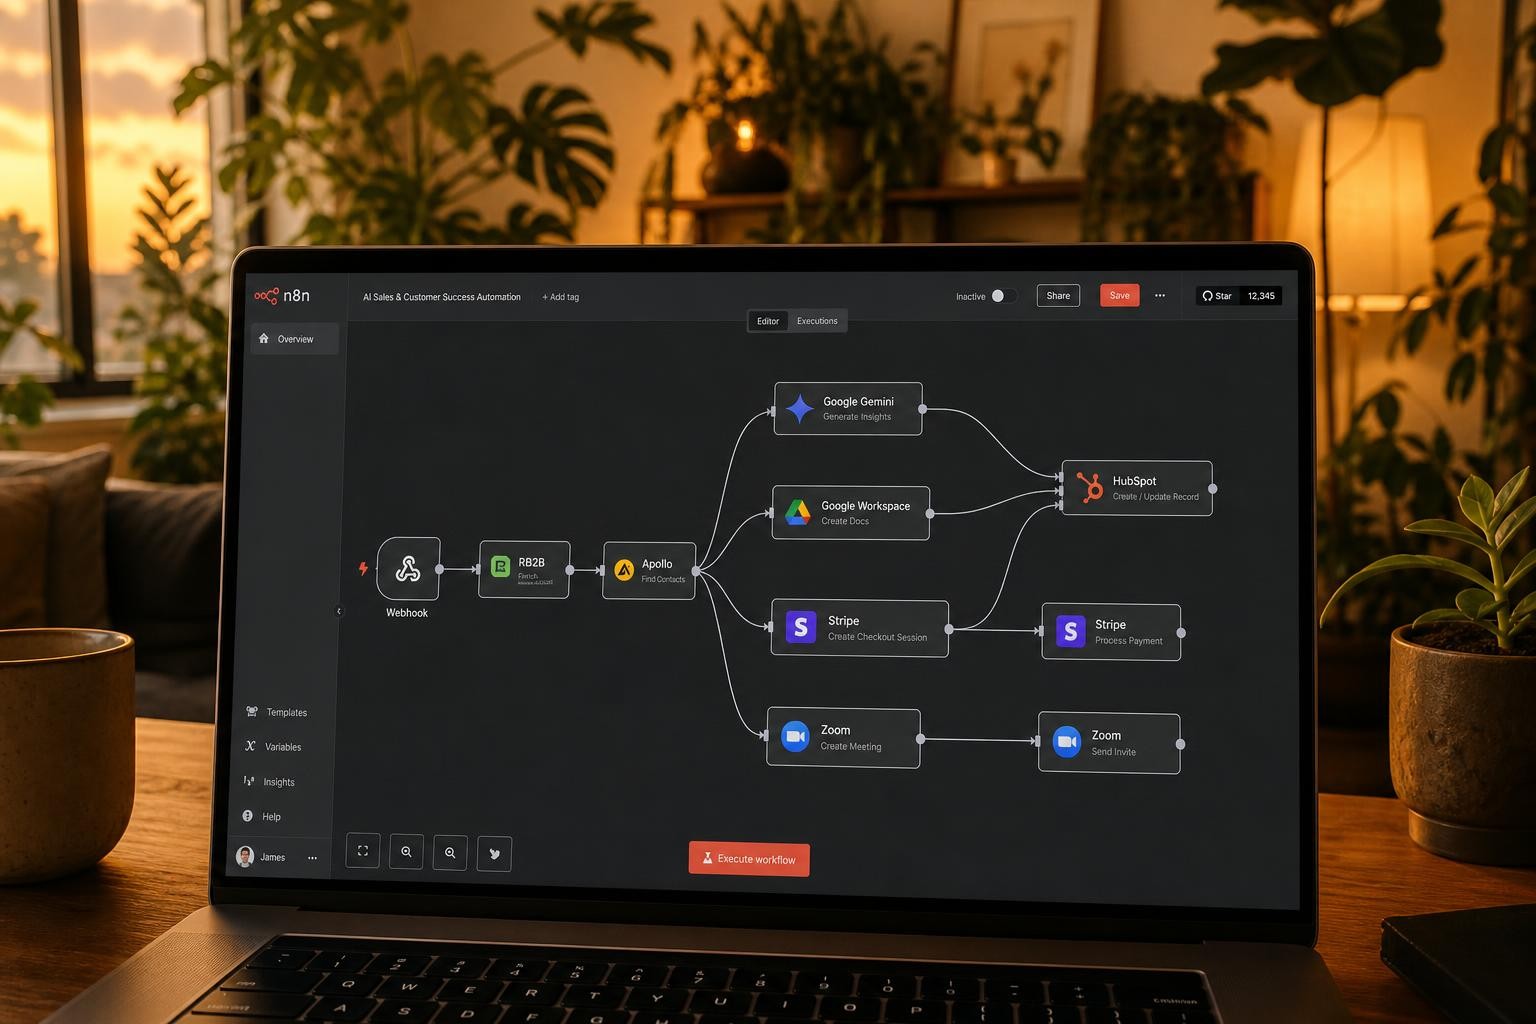
Task: Click the Google Workspace node output connector
Action: pos(929,514)
